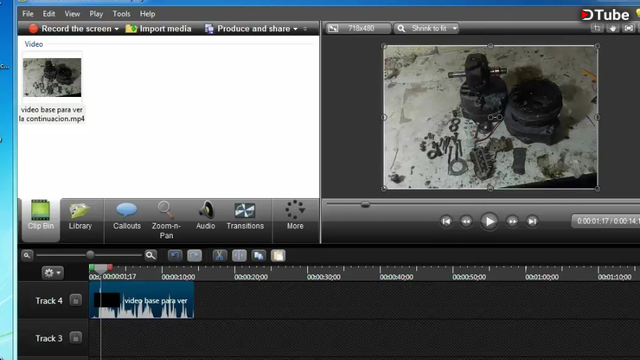Click the zoom in magnifier on timeline
Screen dimensions: 640x360
click(151, 256)
